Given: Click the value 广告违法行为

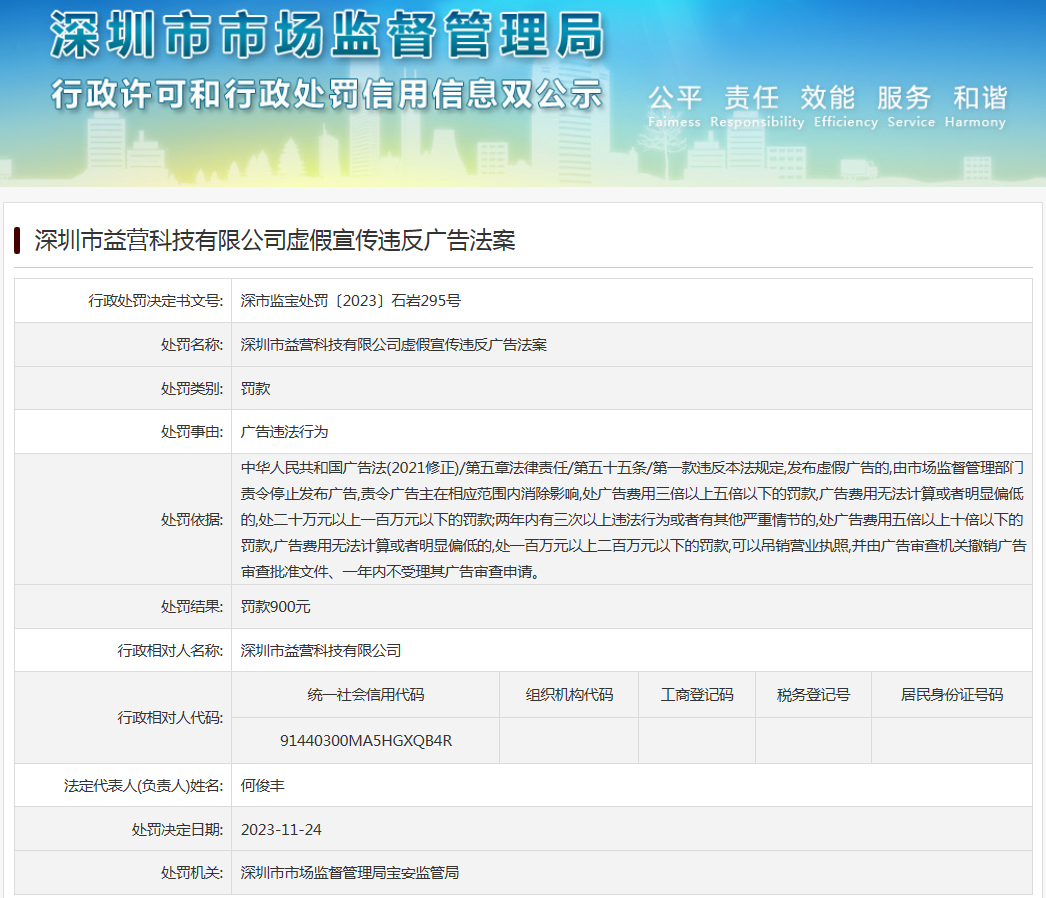Looking at the screenshot, I should pos(284,432).
